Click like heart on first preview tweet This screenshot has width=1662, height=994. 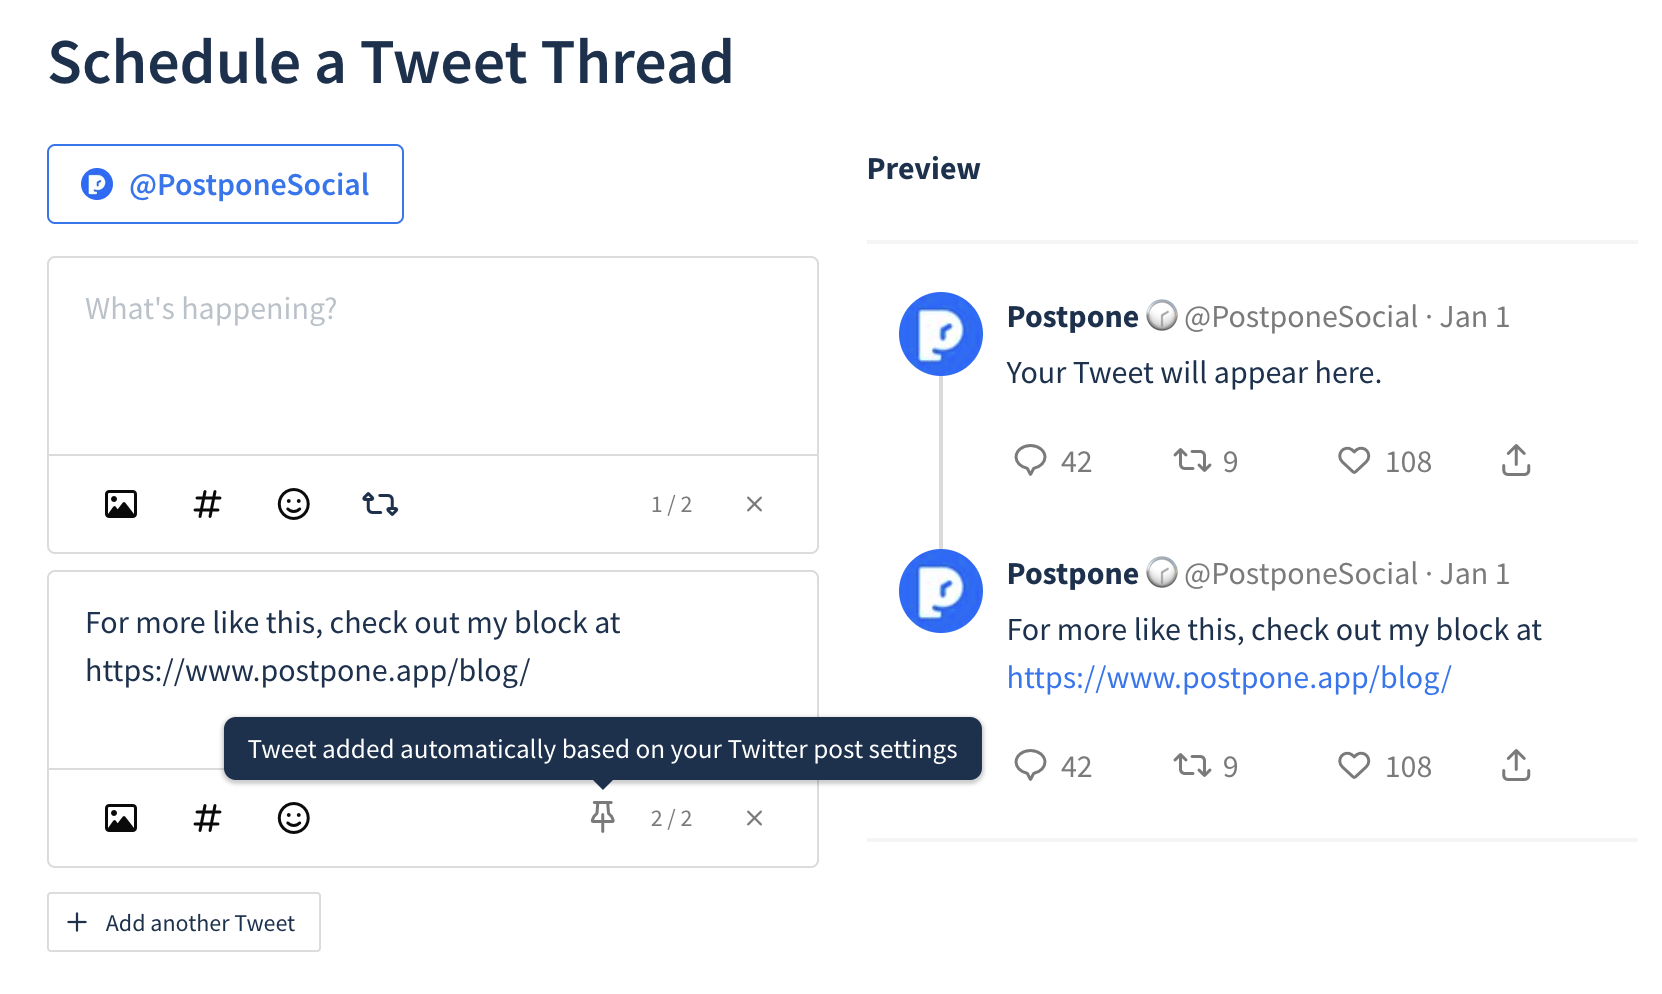(x=1354, y=460)
